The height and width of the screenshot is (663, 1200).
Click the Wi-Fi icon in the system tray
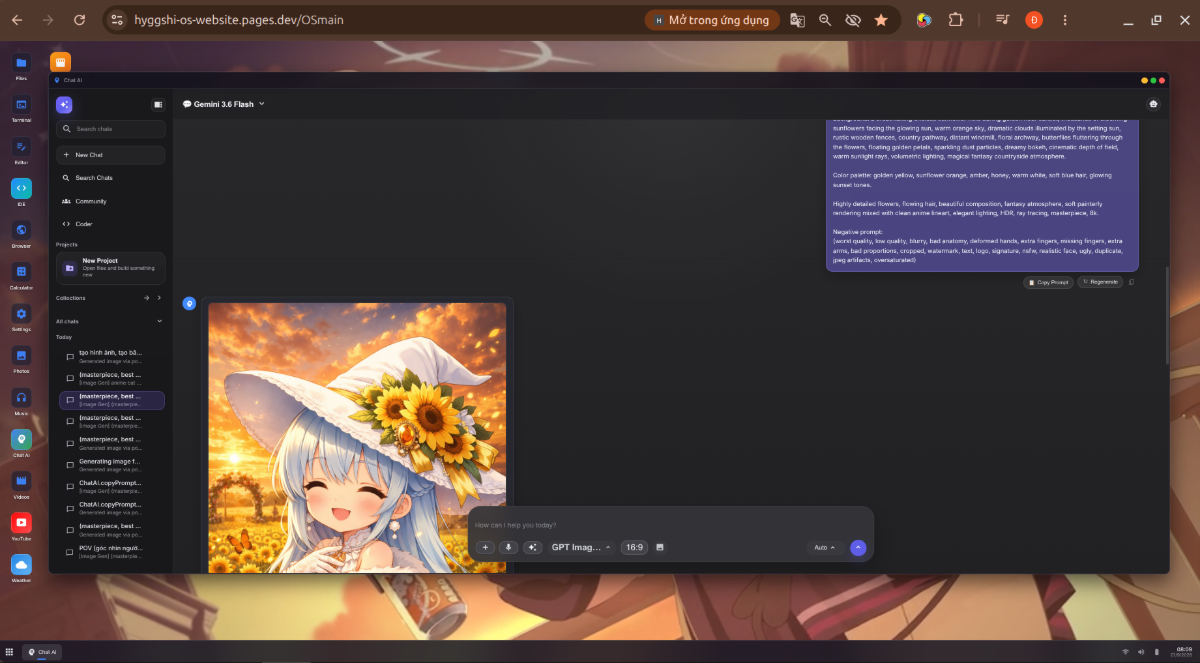pos(1124,652)
